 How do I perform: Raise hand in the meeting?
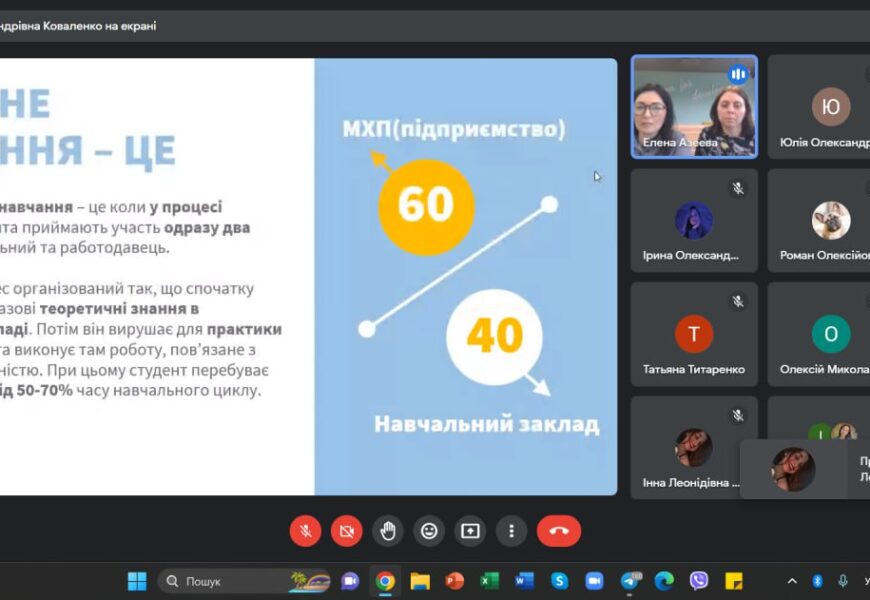388,531
